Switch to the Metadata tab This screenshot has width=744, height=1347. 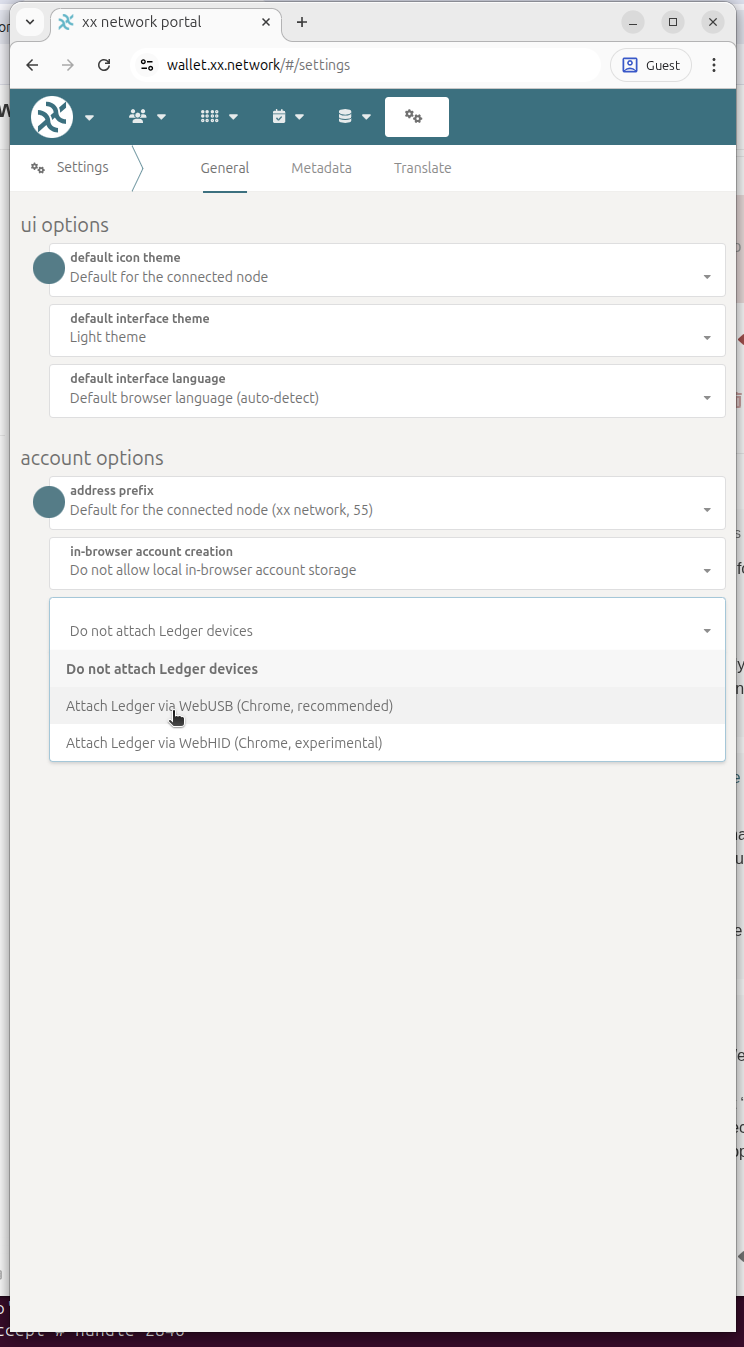click(321, 168)
